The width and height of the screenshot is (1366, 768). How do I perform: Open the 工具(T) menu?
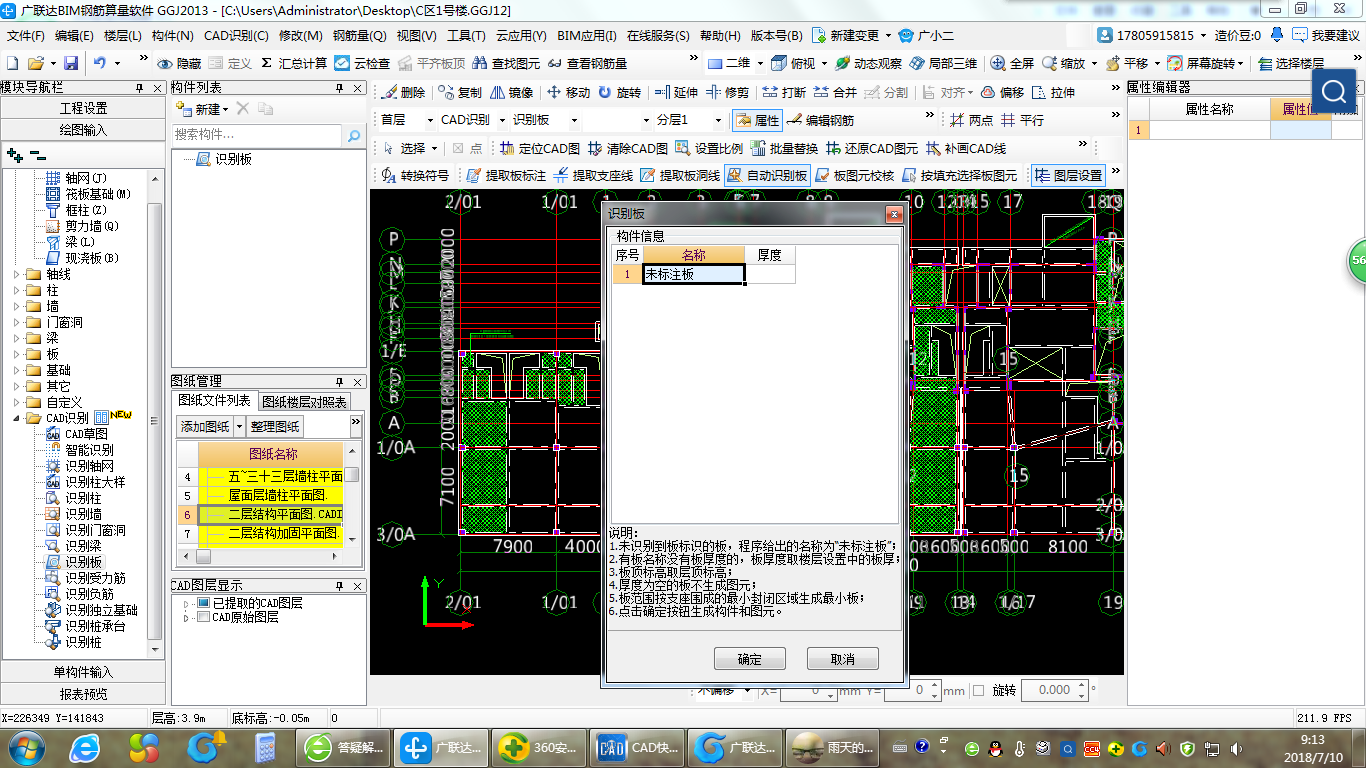[x=466, y=35]
